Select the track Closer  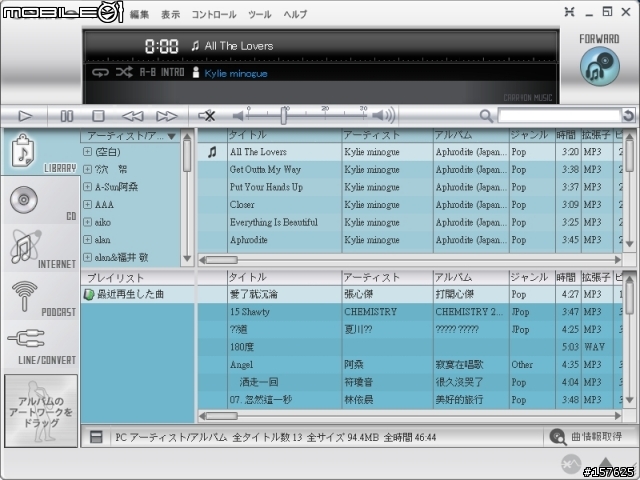tap(410, 205)
